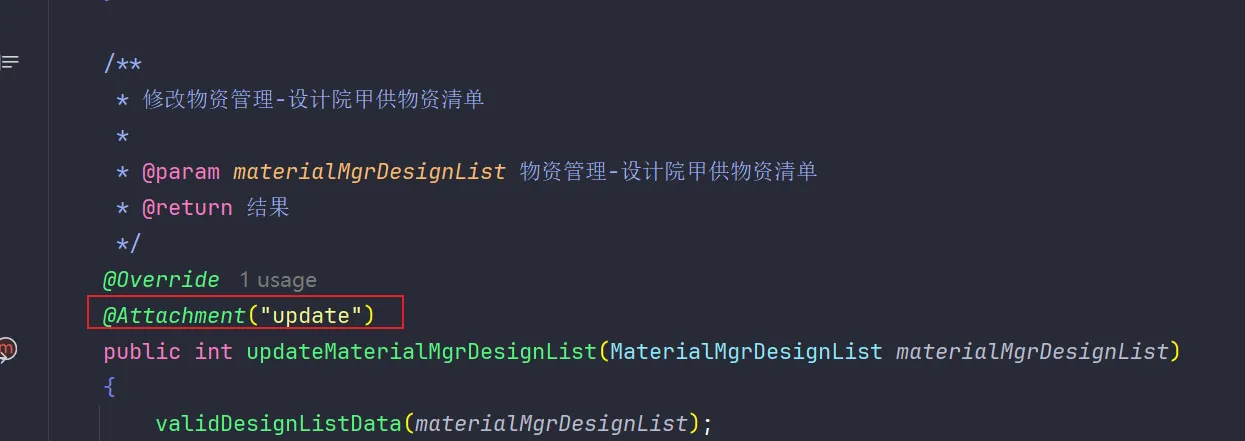Open the "1 usage" inlay hint
This screenshot has width=1245, height=441.
(278, 280)
